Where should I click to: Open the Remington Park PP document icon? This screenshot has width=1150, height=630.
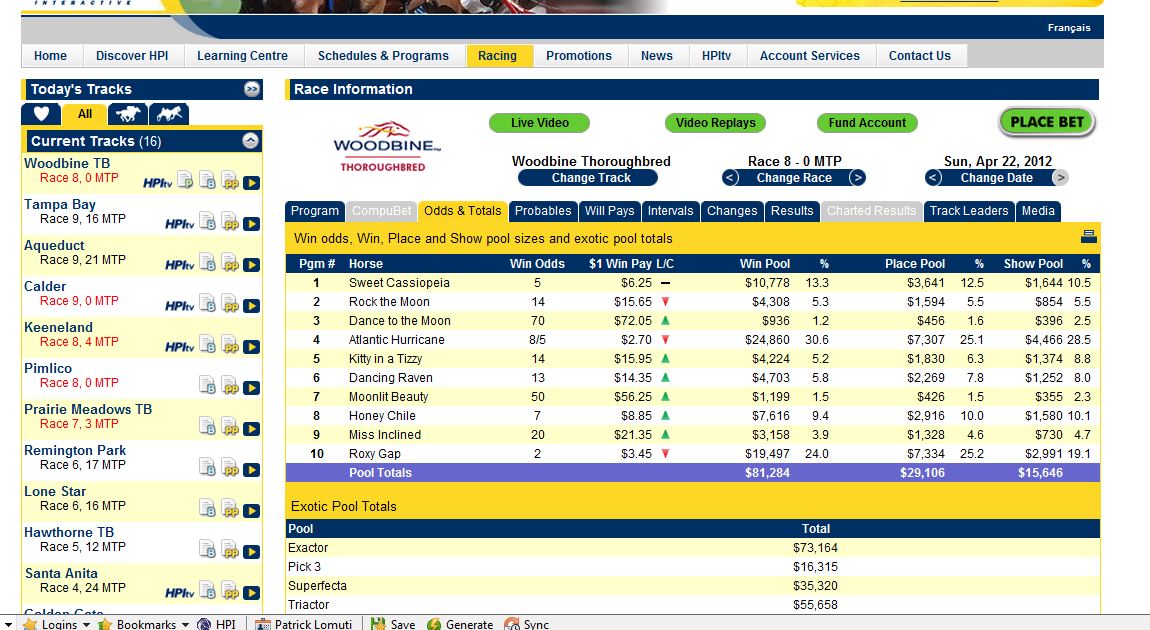[230, 468]
